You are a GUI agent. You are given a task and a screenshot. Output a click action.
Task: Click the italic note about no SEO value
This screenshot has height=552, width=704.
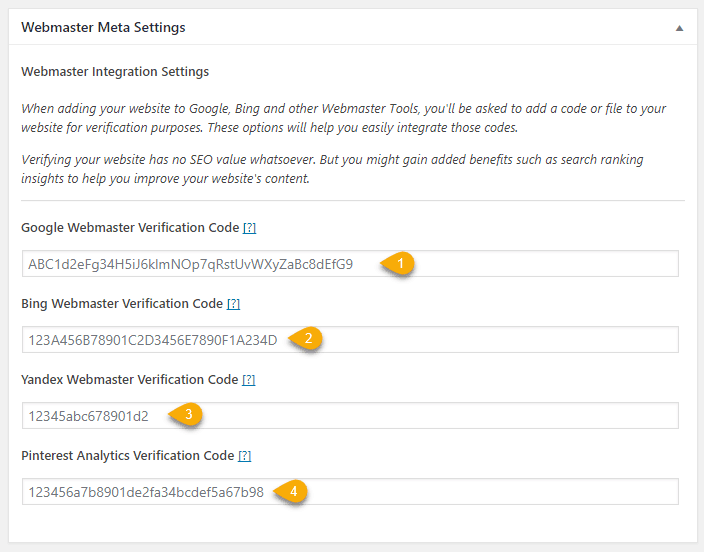[x=332, y=169]
